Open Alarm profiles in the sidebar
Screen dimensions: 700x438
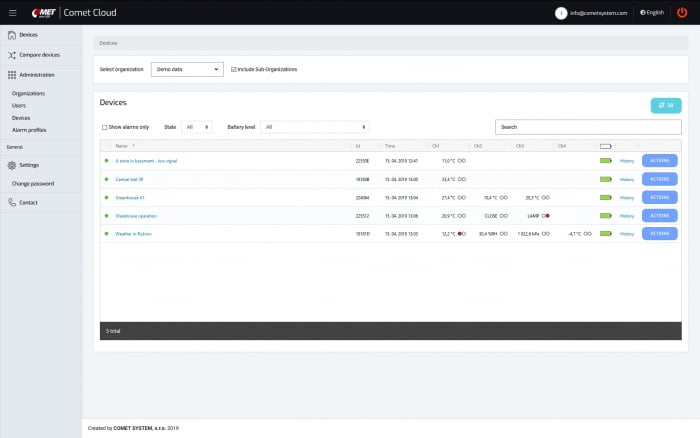pos(28,129)
